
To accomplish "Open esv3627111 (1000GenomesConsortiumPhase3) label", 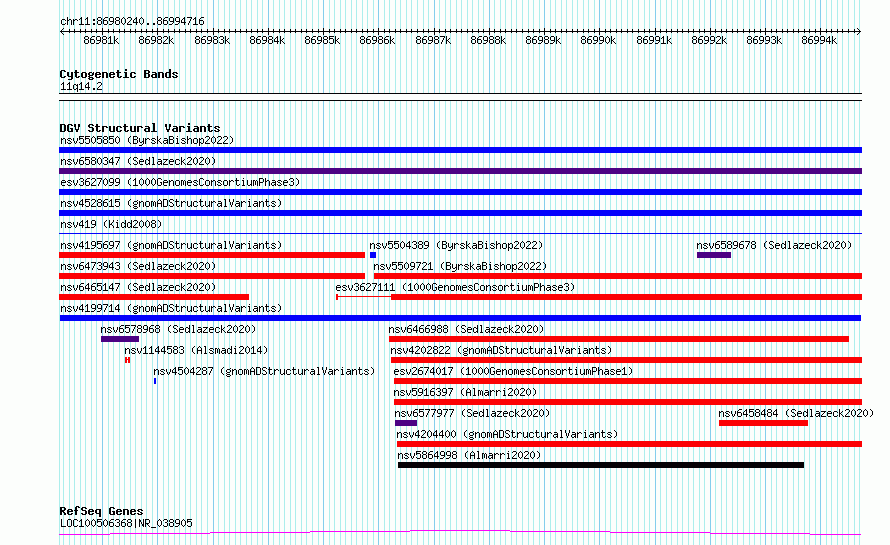I will point(455,287).
